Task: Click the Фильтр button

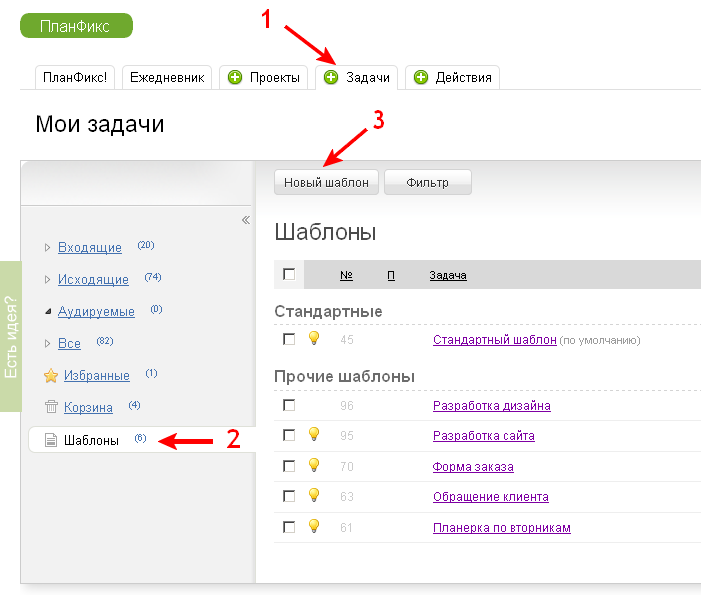Action: (427, 183)
